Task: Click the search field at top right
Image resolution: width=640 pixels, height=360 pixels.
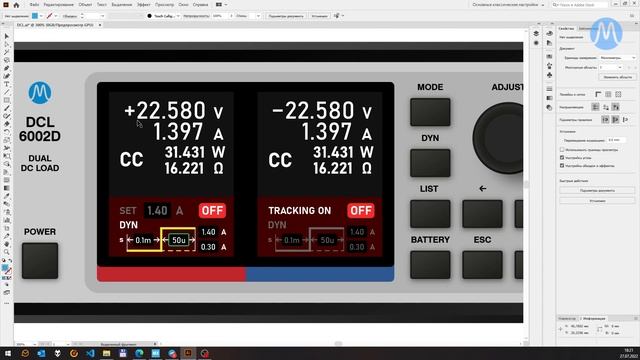Action: 580,5
